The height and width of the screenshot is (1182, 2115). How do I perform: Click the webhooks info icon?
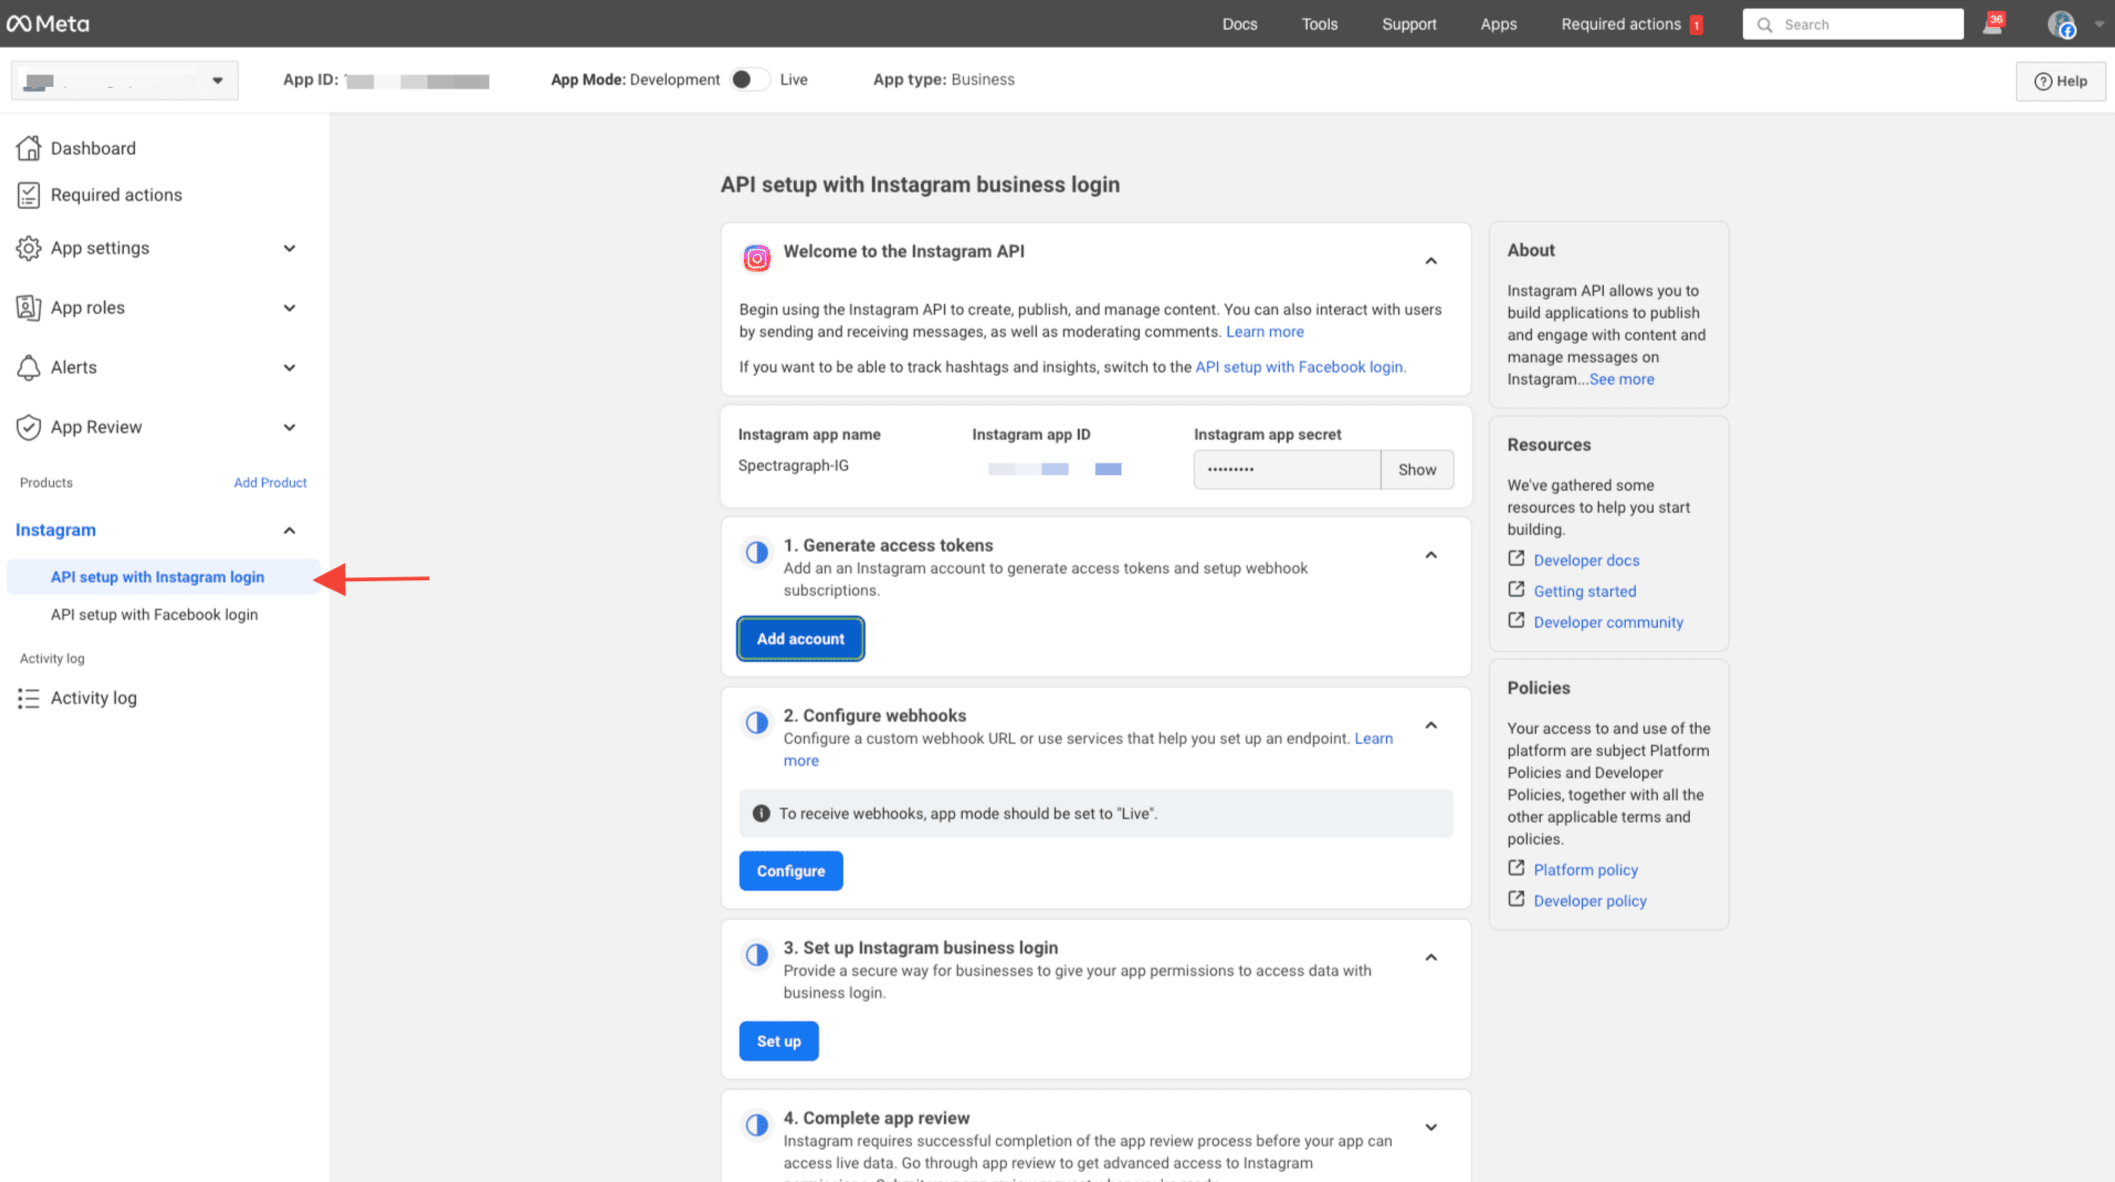(x=761, y=813)
